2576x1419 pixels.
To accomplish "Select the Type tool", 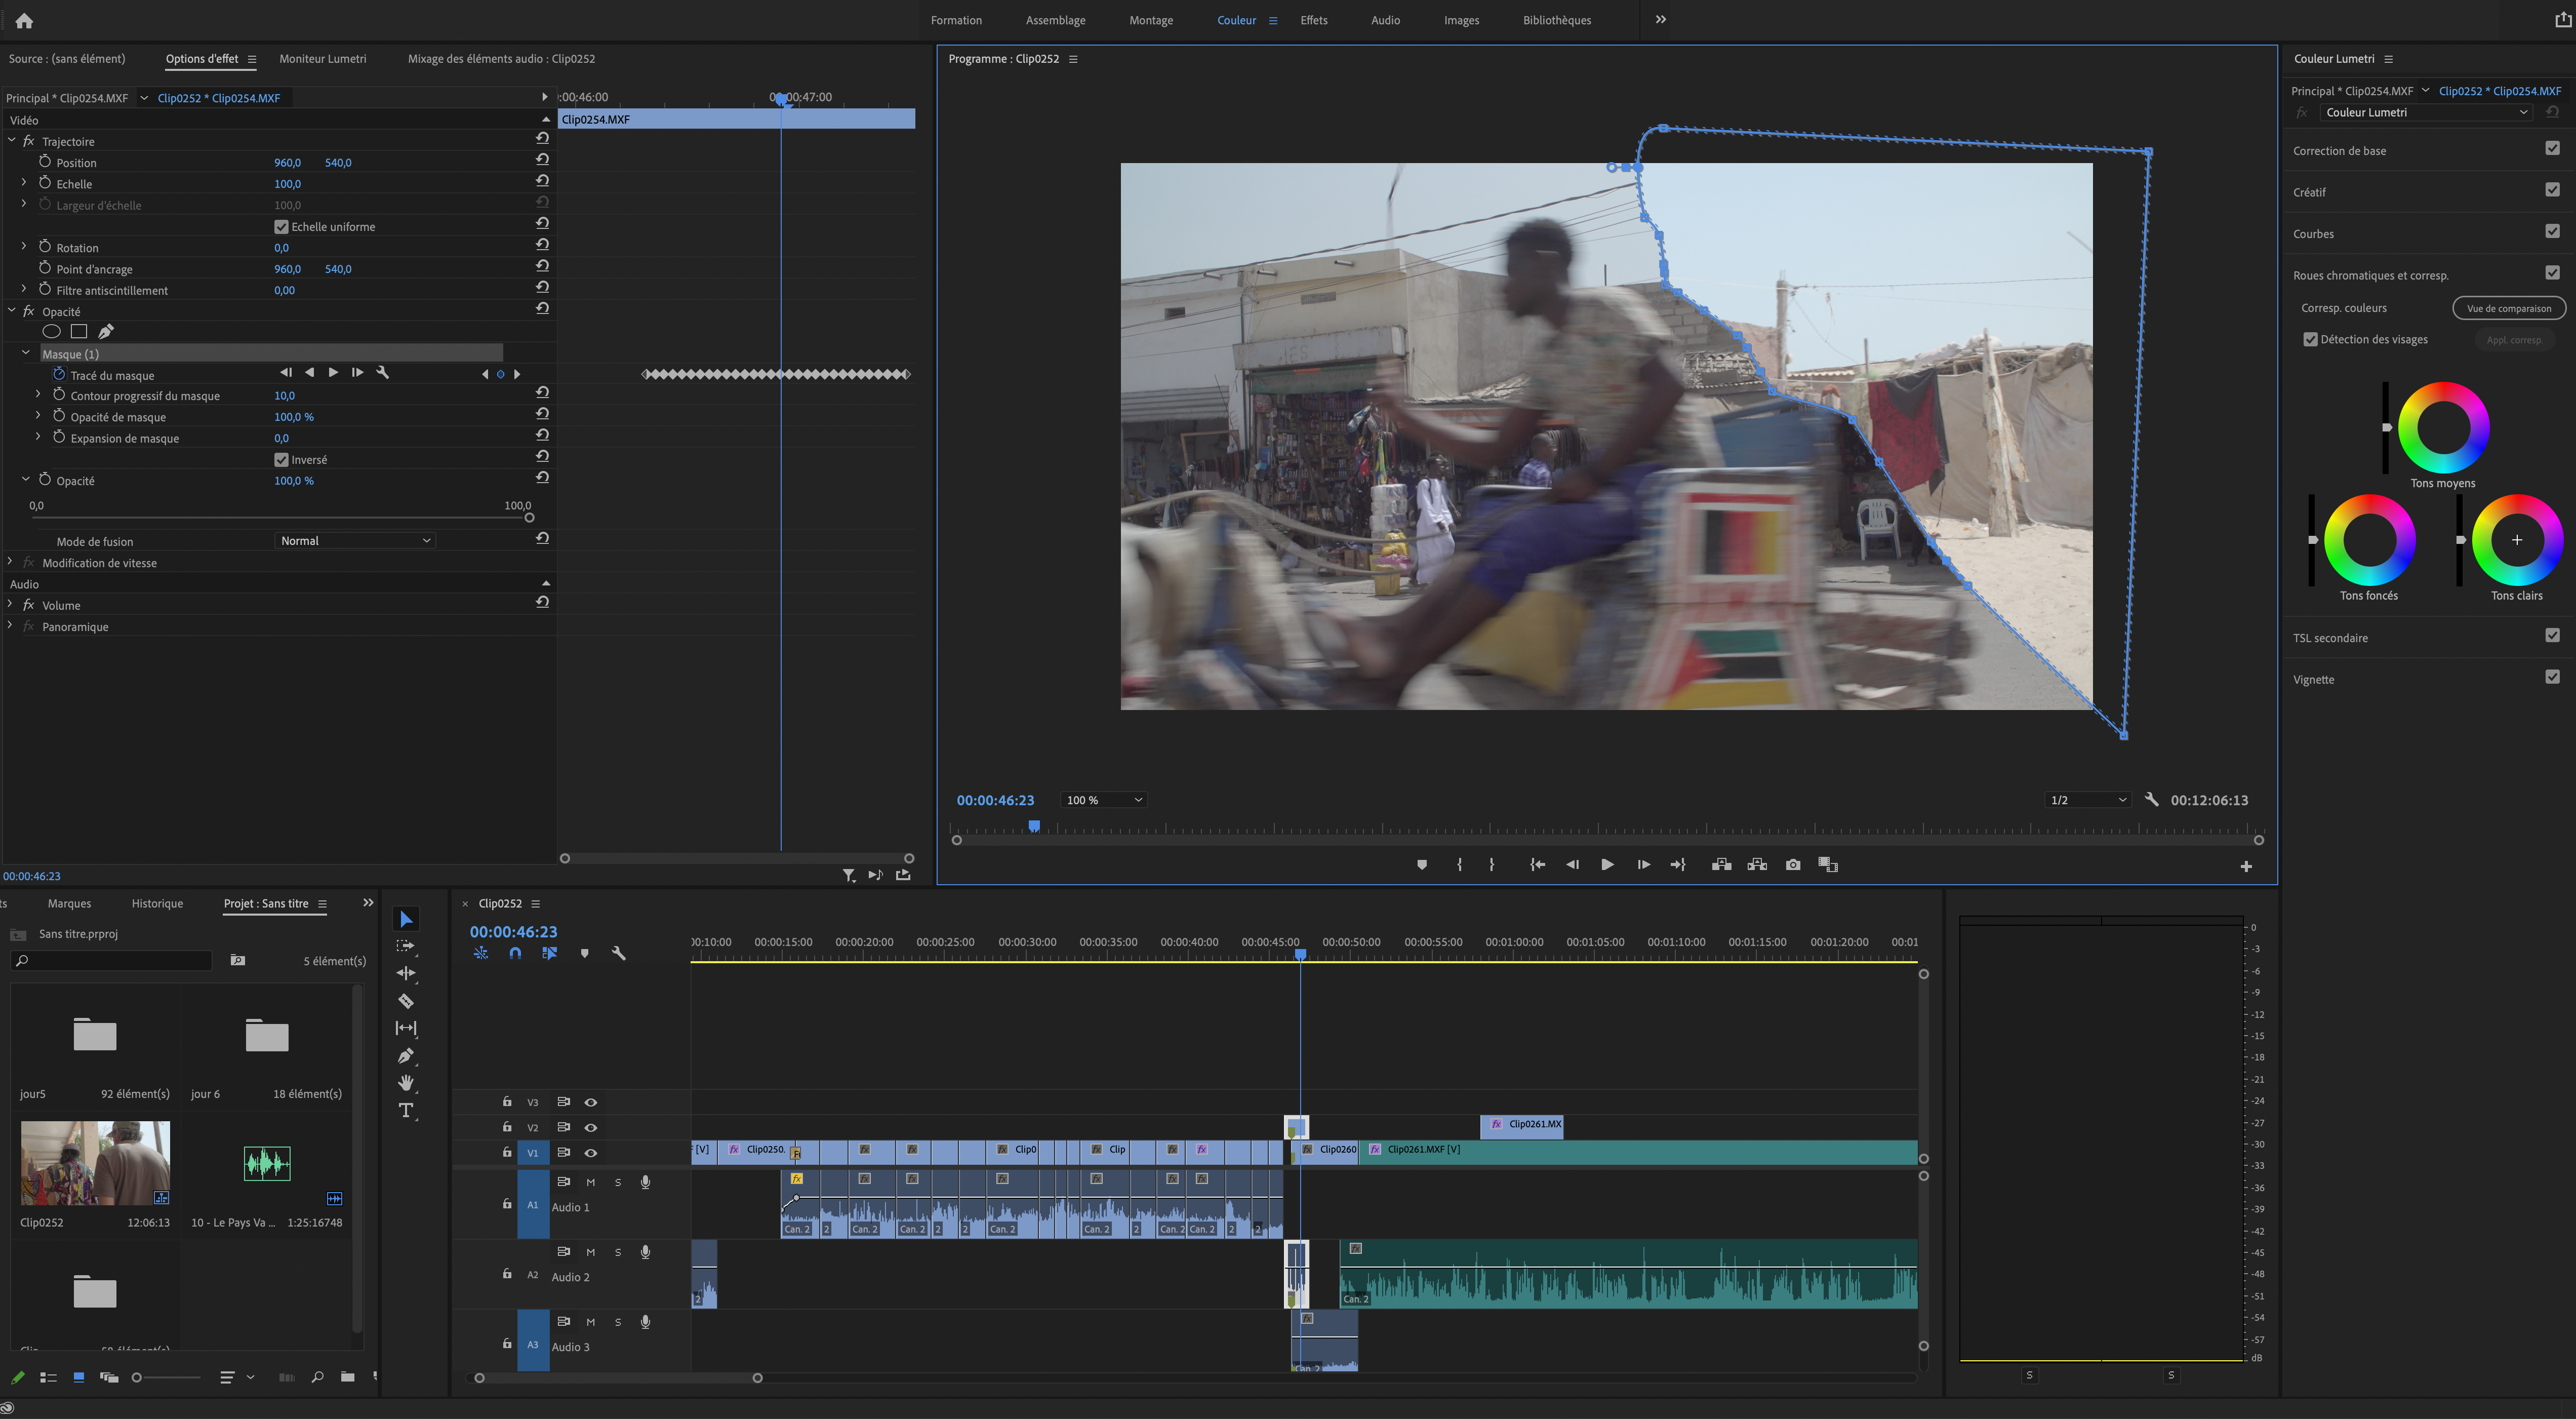I will pos(406,1110).
